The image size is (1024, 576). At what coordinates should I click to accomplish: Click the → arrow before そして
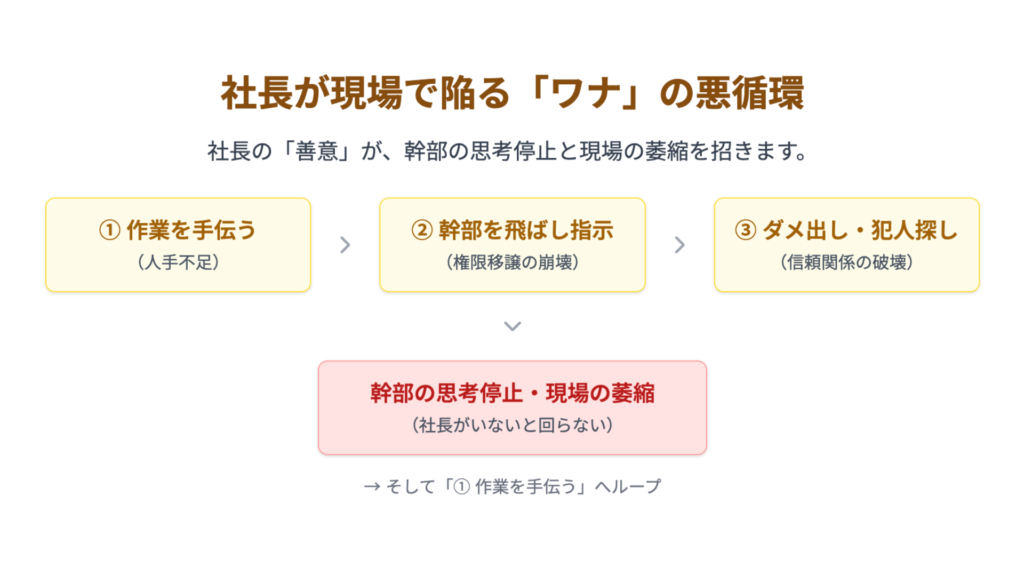pyautogui.click(x=370, y=486)
